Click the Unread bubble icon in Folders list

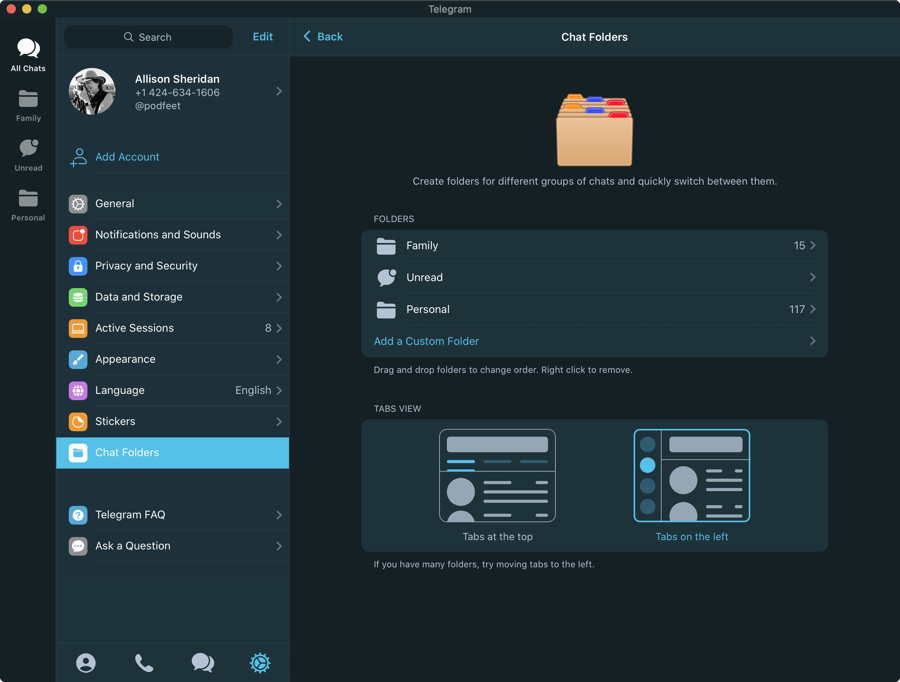(386, 277)
